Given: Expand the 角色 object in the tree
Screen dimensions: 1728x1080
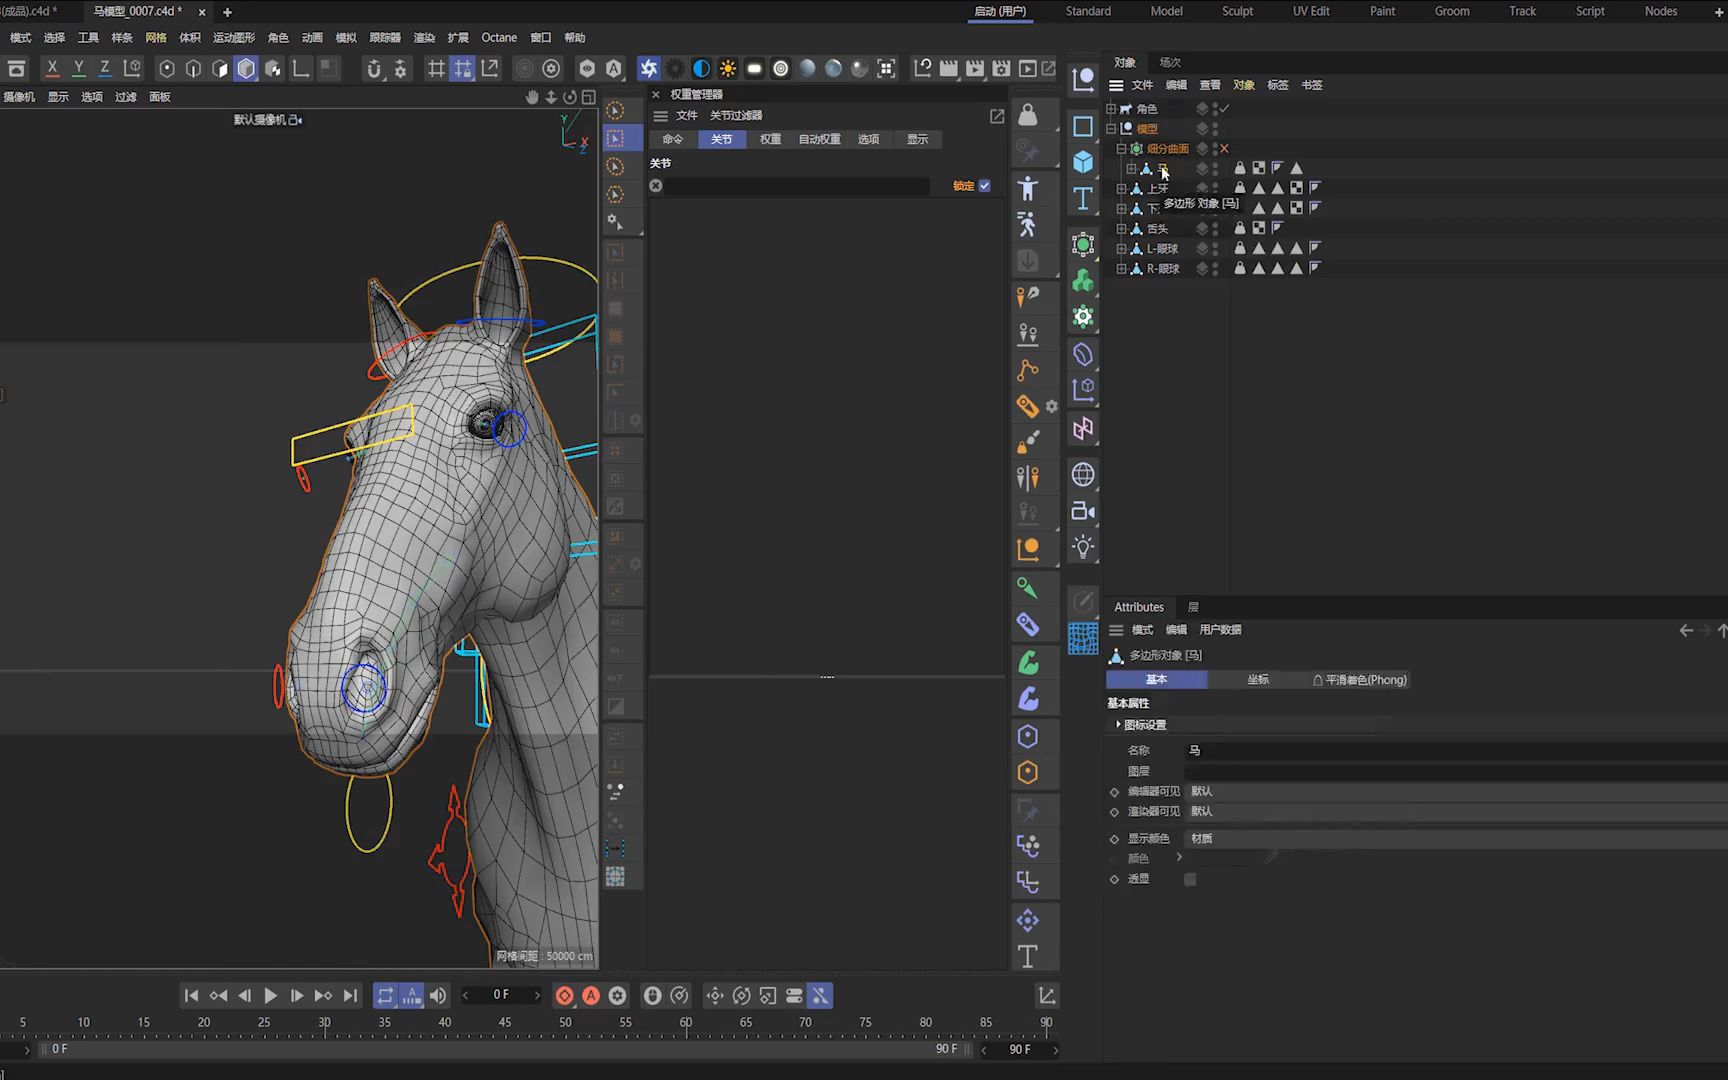Looking at the screenshot, I should pos(1111,109).
